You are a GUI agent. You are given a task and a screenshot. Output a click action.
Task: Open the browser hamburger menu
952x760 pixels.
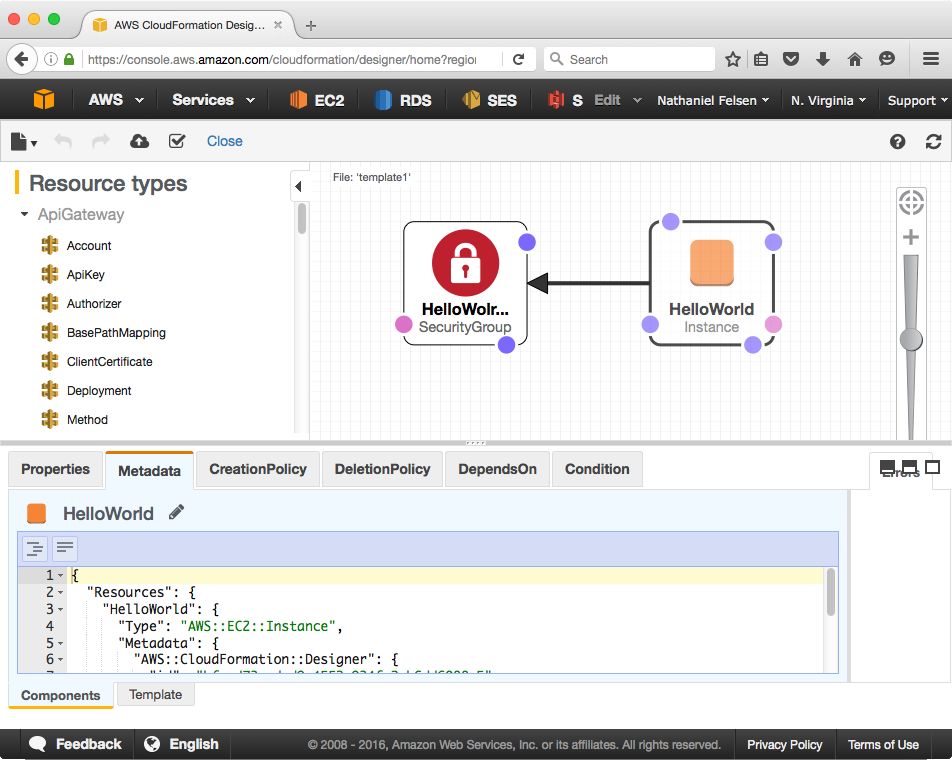[931, 59]
